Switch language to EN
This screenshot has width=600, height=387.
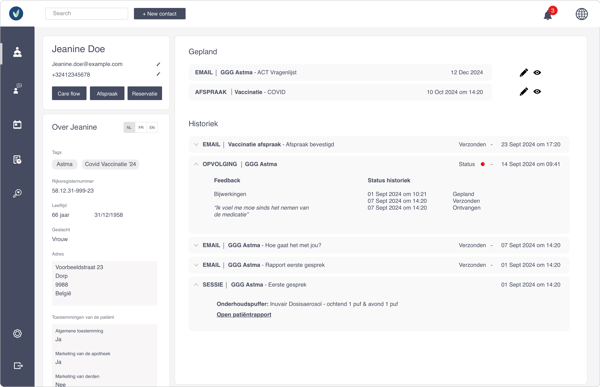(x=152, y=127)
